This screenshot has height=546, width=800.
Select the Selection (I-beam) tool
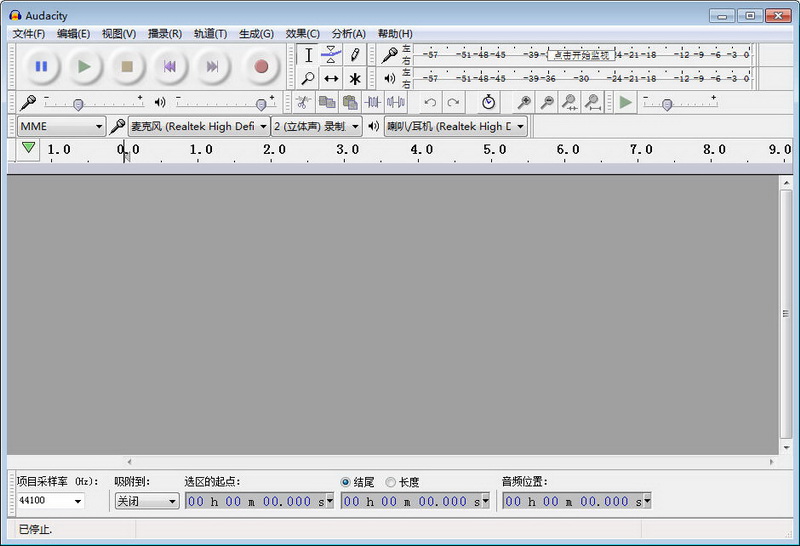click(x=308, y=55)
